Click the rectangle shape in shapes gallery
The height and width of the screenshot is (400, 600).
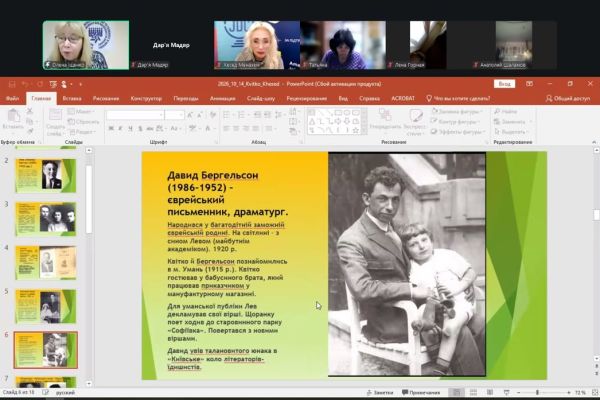(338, 113)
